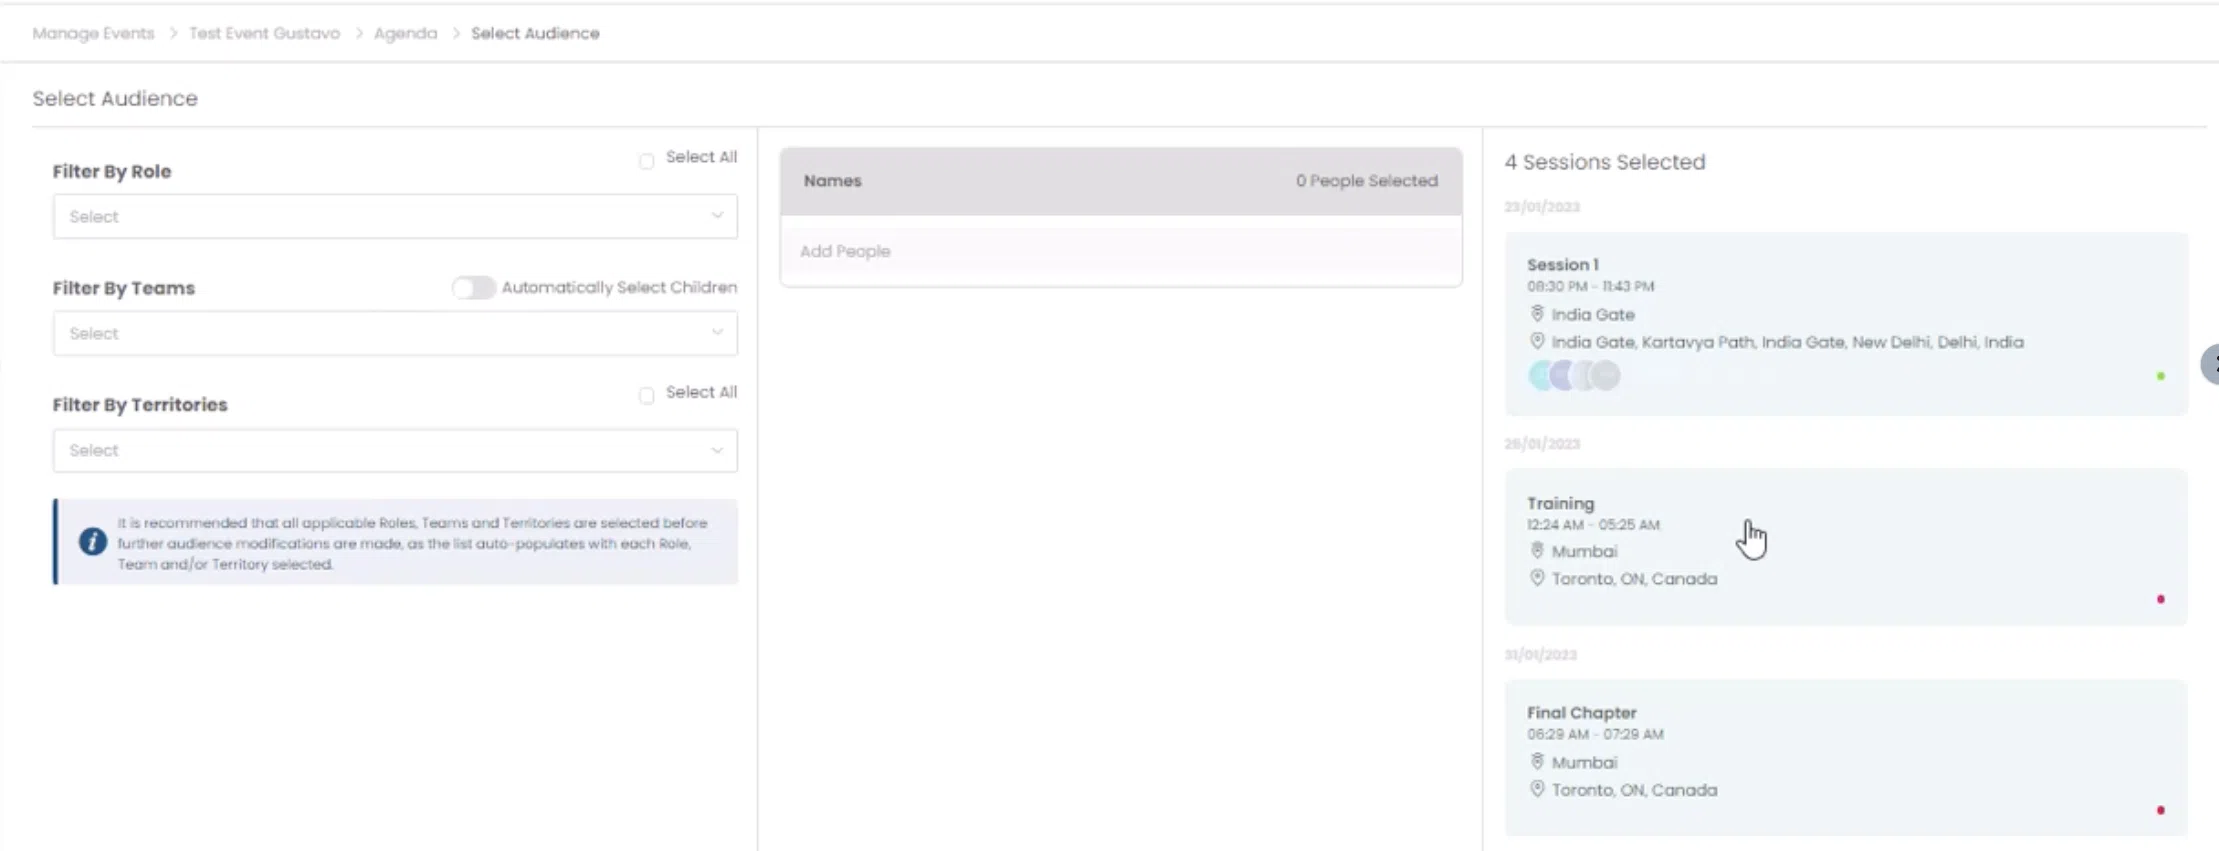The image size is (2219, 851).
Task: Click the Add People field
Action: (1120, 251)
